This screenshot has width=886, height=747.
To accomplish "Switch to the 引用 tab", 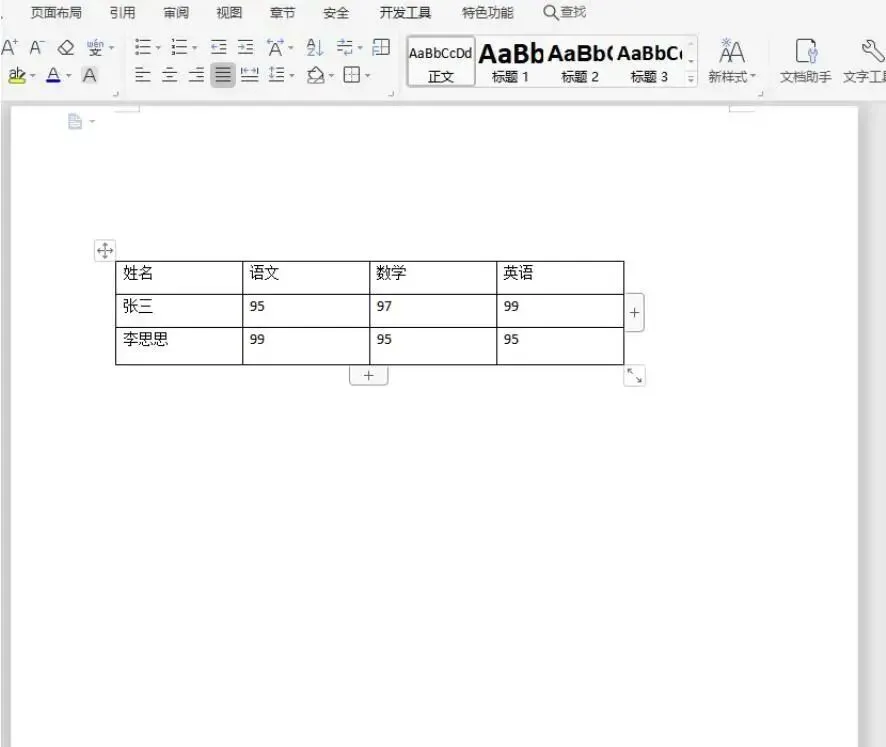I will pyautogui.click(x=123, y=12).
